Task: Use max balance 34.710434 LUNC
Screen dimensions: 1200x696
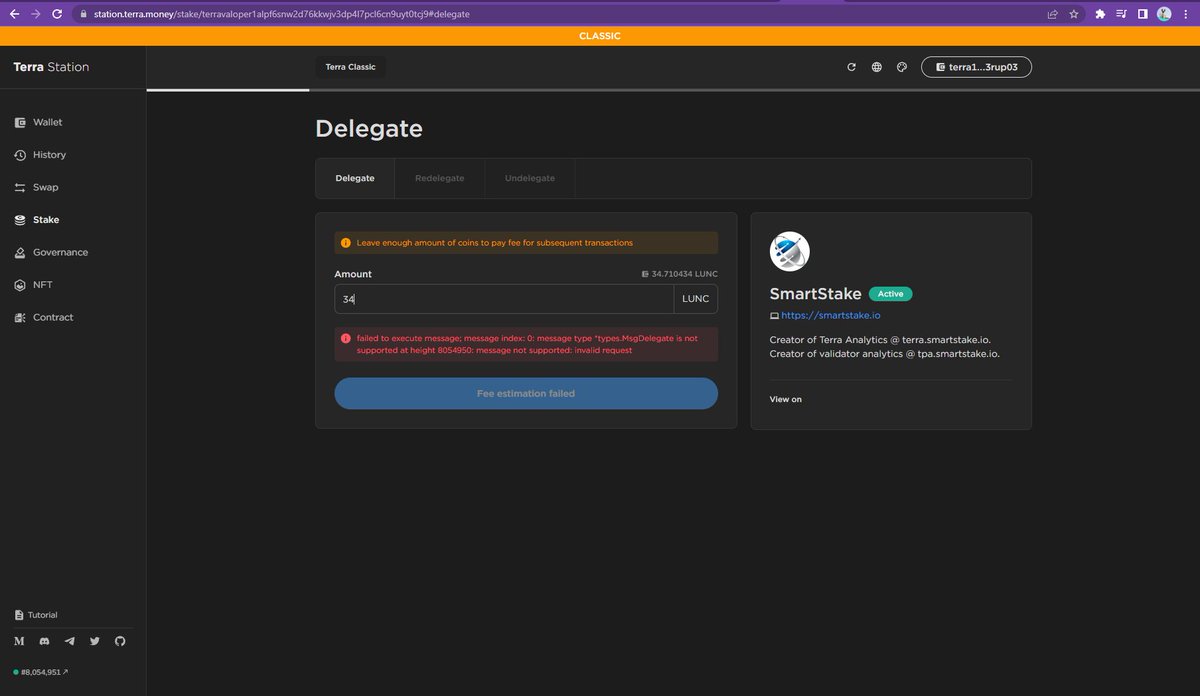Action: [x=679, y=274]
